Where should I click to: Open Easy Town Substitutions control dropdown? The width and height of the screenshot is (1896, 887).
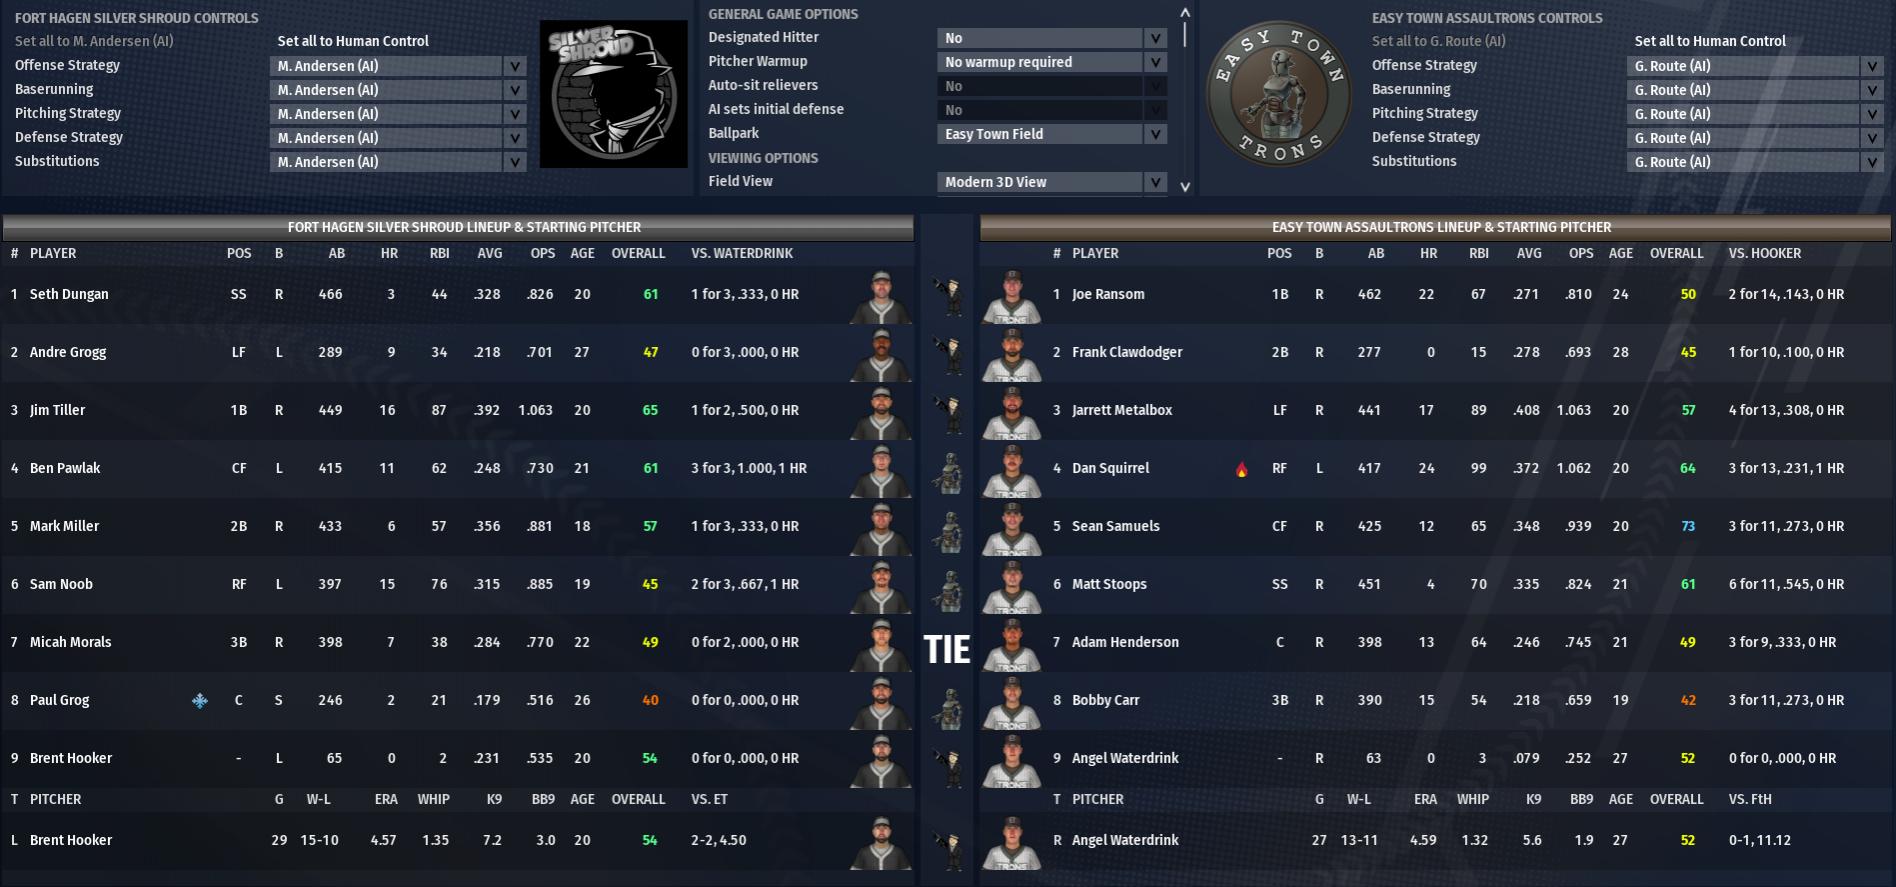tap(1755, 162)
